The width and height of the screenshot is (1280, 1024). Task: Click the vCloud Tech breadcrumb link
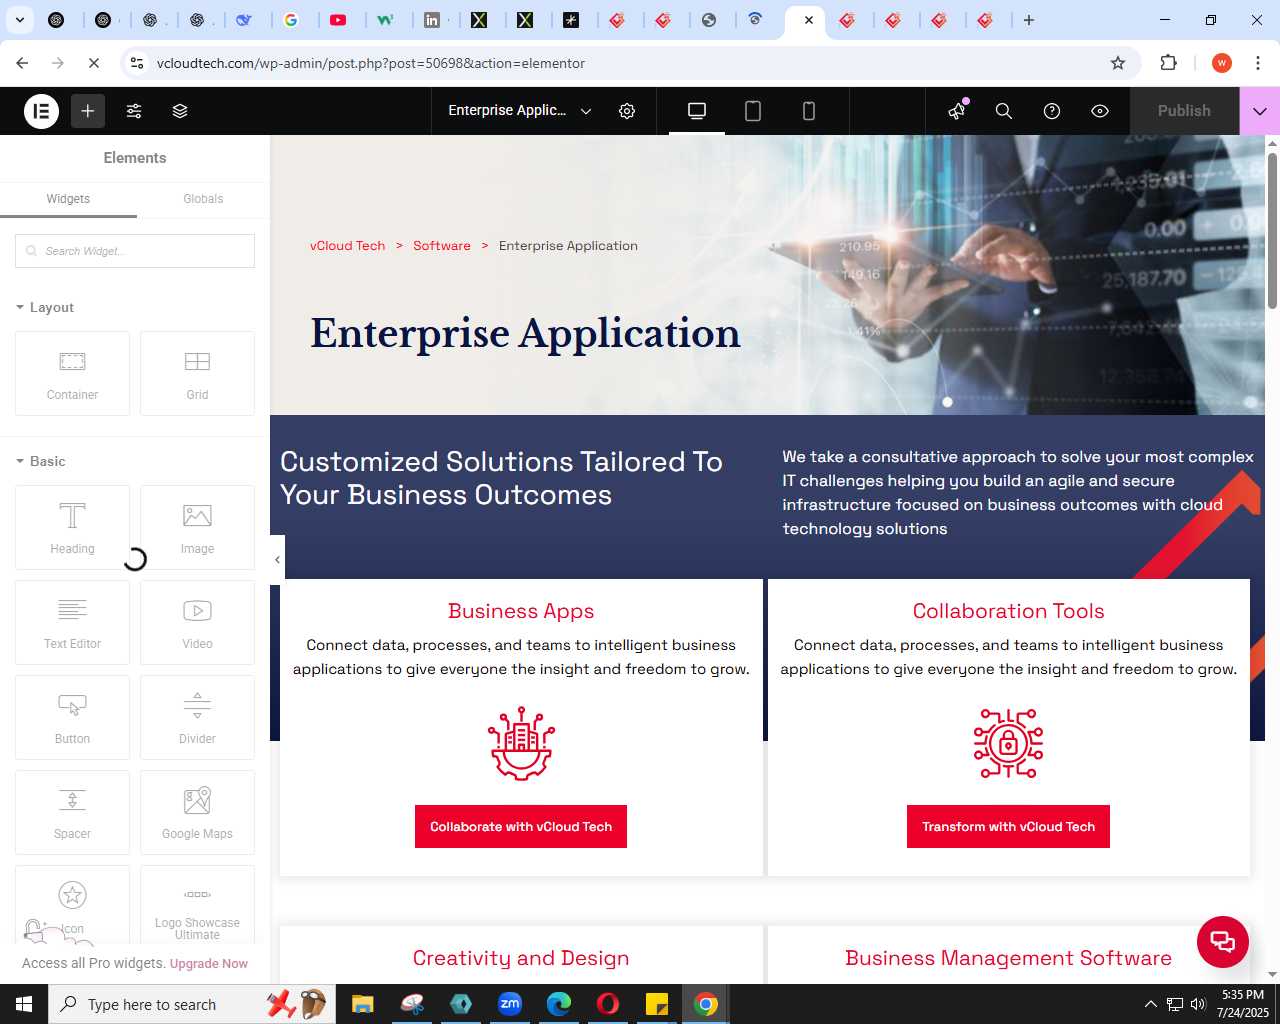pyautogui.click(x=347, y=246)
